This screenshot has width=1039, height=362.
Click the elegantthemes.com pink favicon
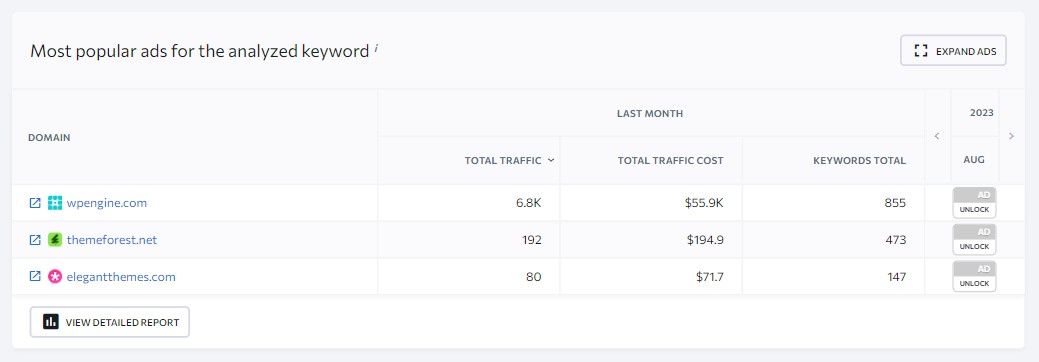[55, 277]
